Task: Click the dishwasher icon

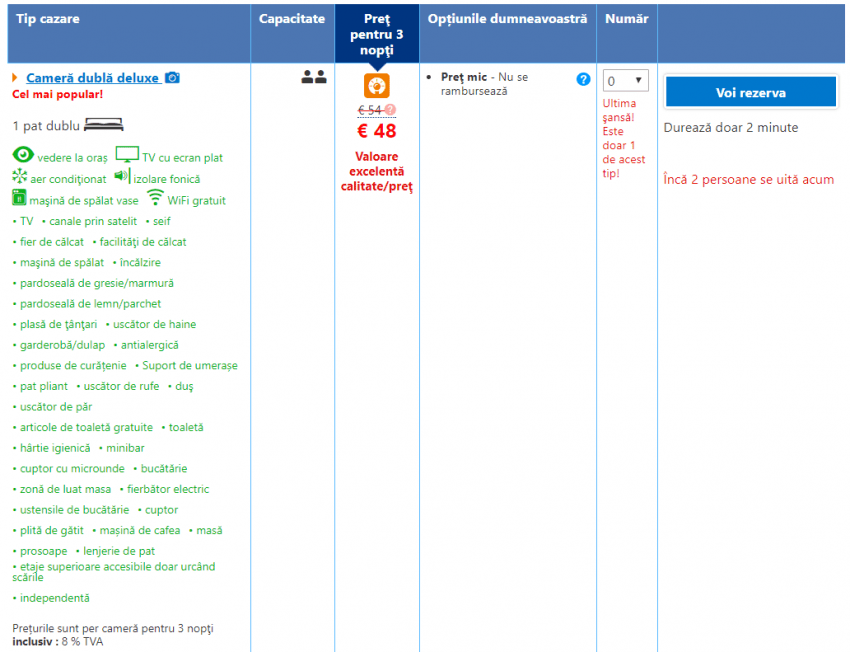Action: pyautogui.click(x=20, y=199)
